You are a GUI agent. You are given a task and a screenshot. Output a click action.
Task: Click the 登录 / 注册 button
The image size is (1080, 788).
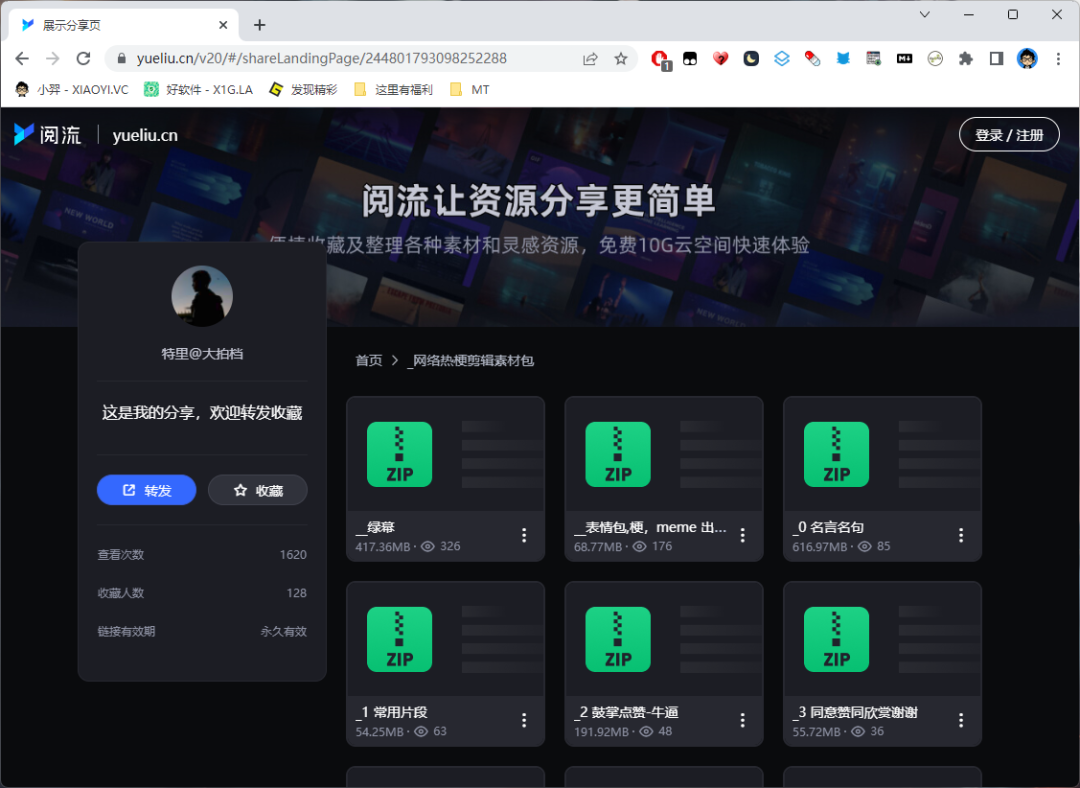click(x=1009, y=134)
